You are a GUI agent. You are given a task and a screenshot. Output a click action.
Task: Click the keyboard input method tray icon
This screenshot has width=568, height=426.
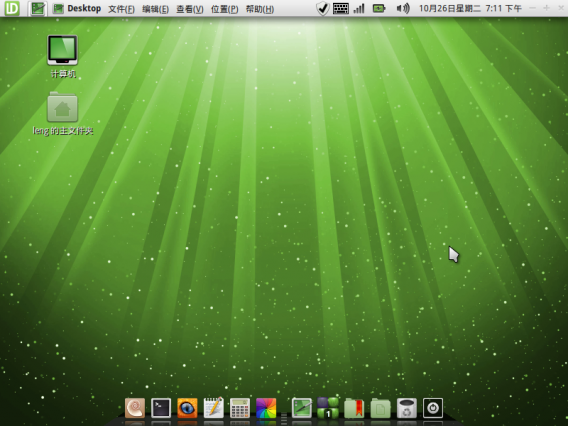tap(341, 8)
